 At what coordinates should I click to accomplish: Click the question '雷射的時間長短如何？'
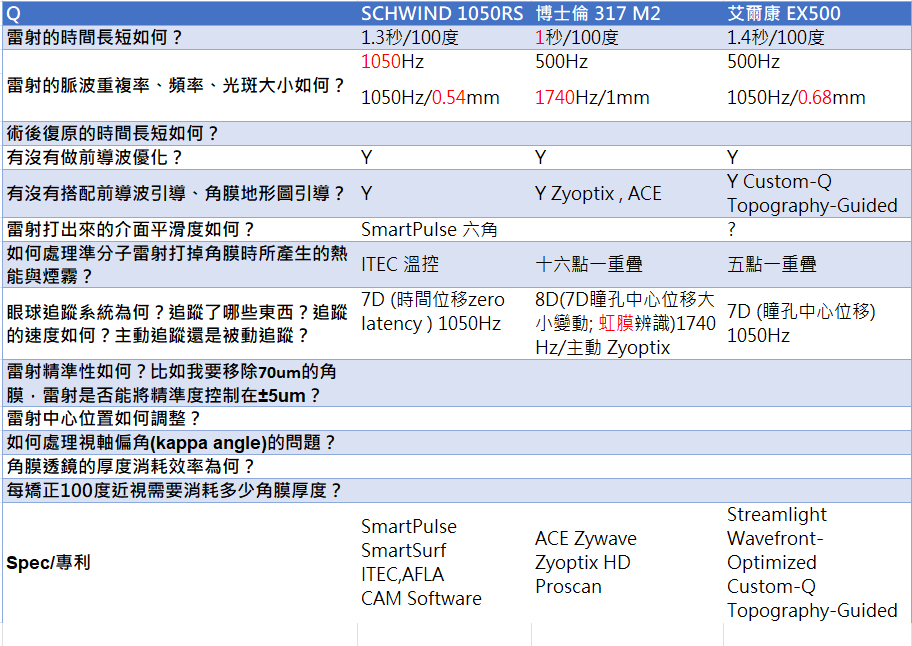click(x=95, y=37)
